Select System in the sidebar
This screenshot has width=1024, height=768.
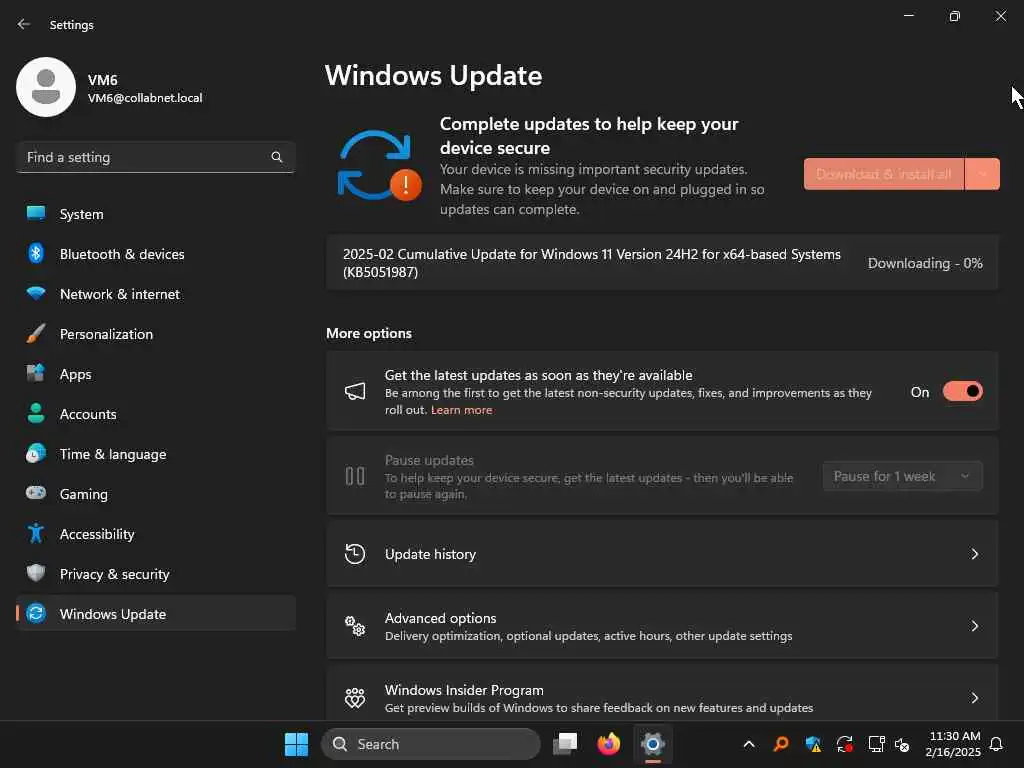[x=155, y=214]
